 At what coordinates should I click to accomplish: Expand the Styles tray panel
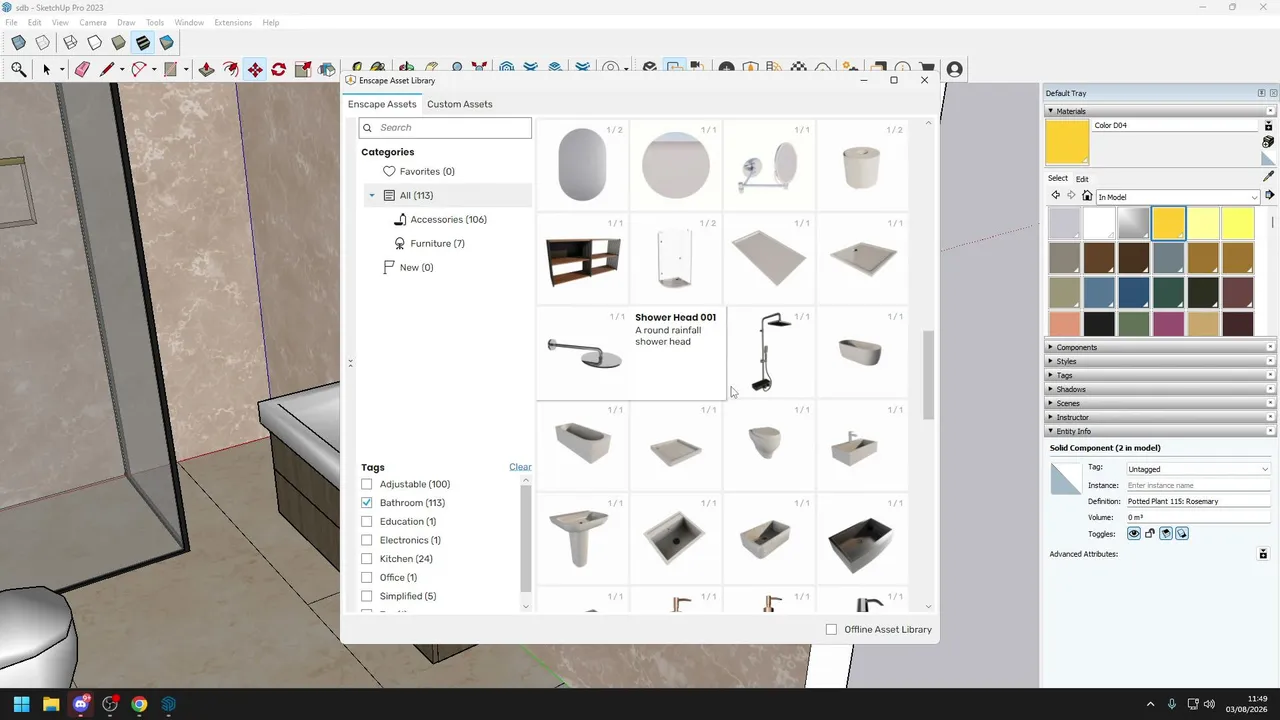[x=1160, y=361]
